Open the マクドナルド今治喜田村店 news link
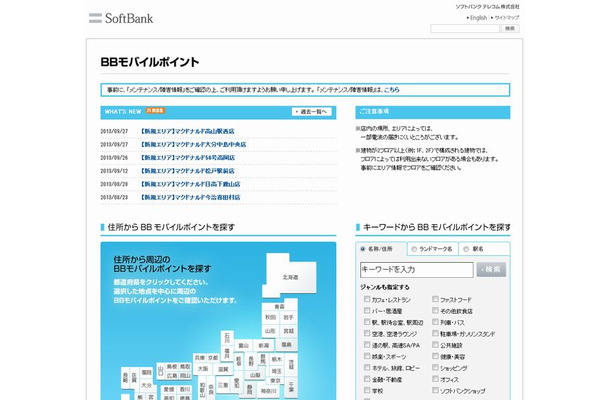This screenshot has height=400, width=610. click(190, 197)
